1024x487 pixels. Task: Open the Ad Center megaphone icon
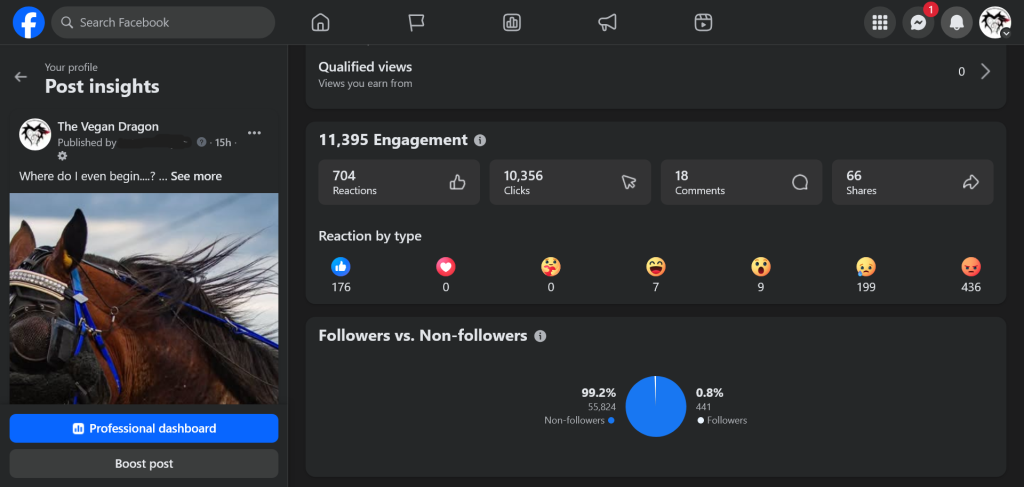[607, 23]
